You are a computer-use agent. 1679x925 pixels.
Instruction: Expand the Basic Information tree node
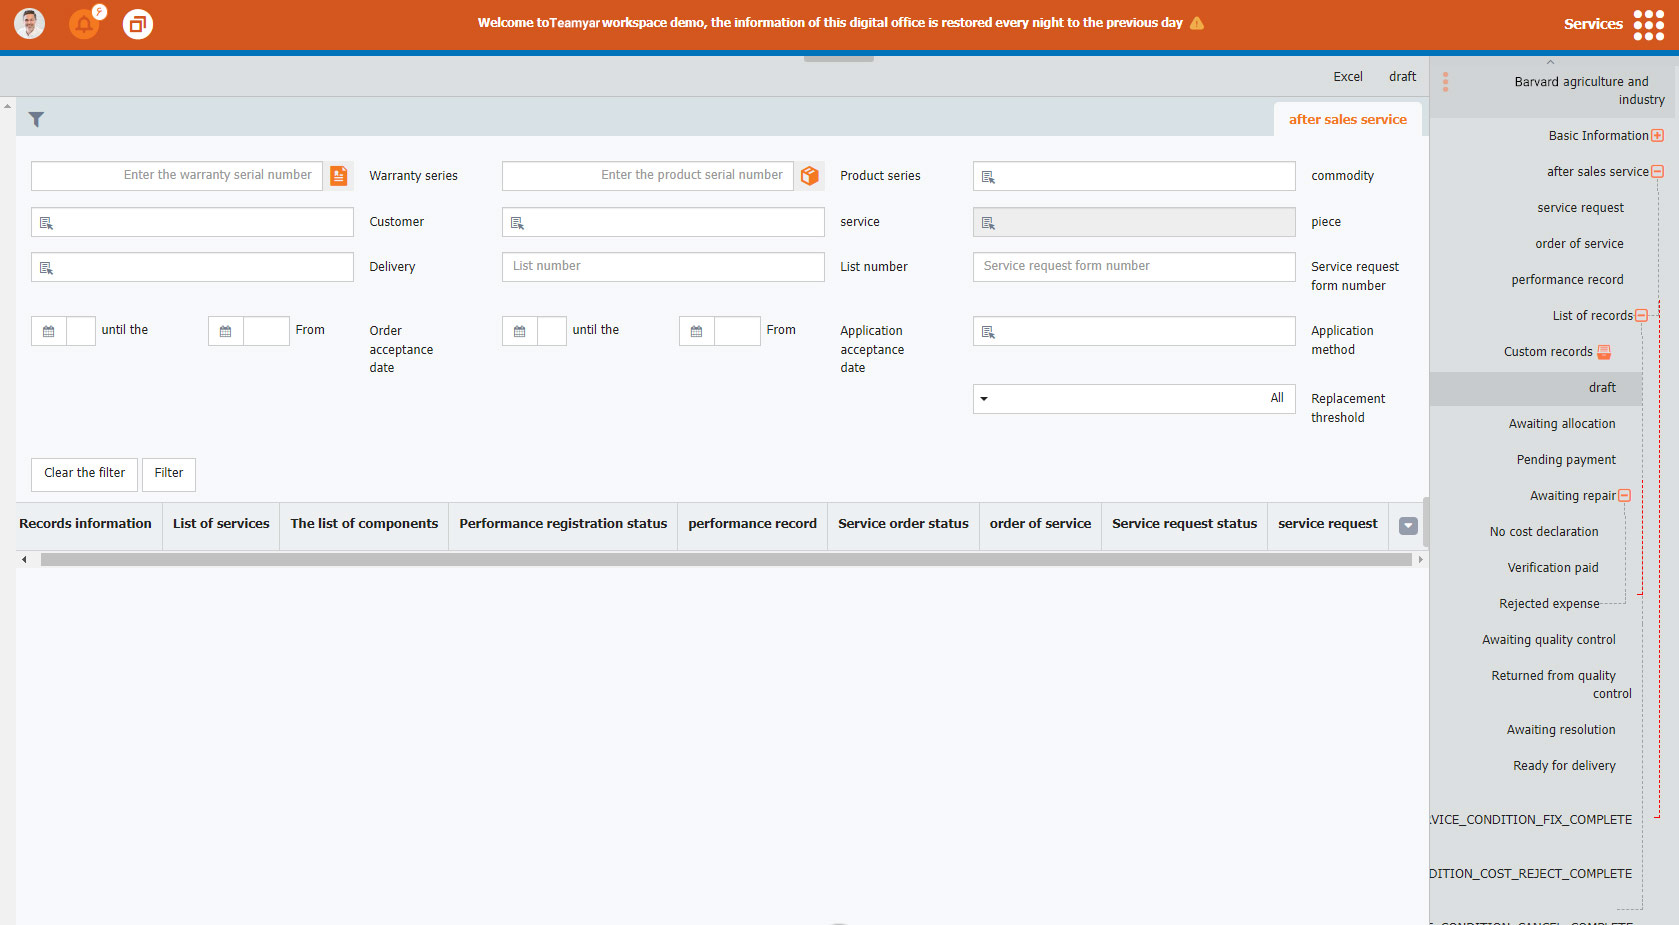tap(1657, 136)
